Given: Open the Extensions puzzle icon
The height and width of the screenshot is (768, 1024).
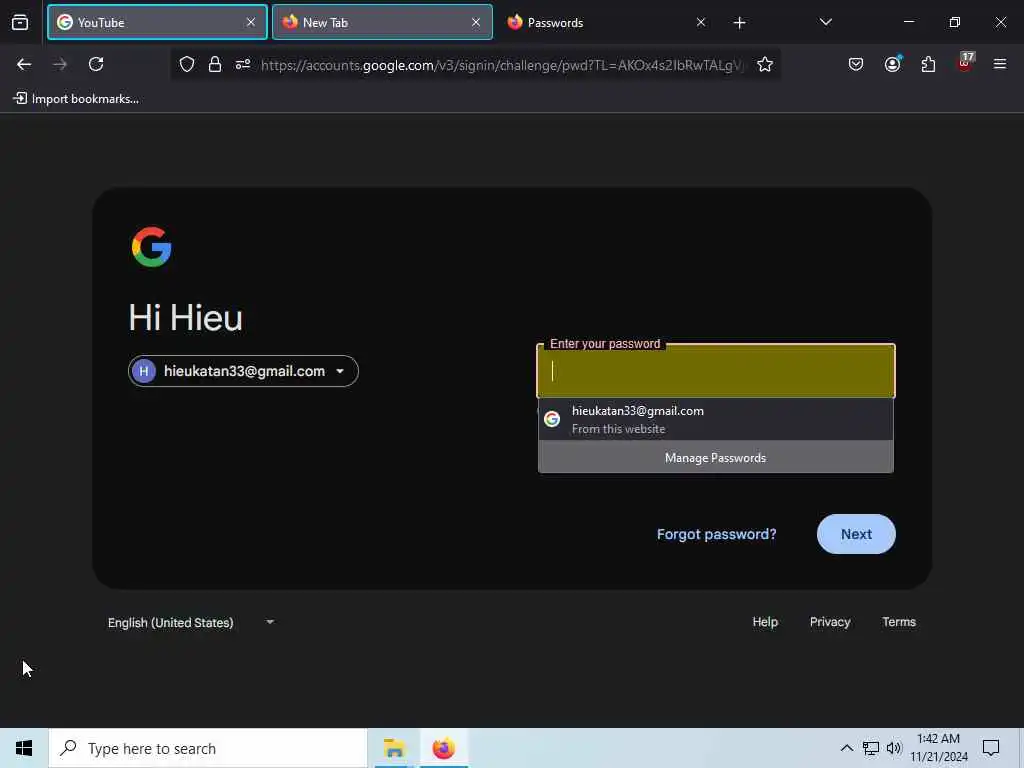Looking at the screenshot, I should tap(928, 64).
